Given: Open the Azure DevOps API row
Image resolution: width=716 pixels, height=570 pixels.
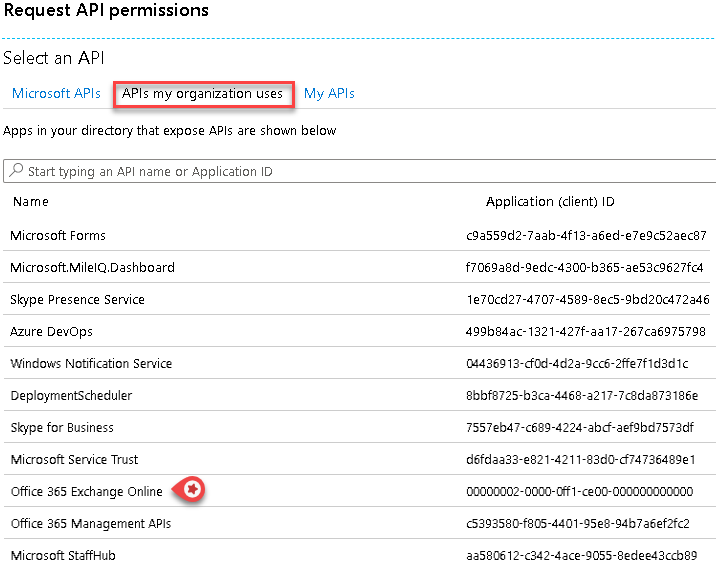Looking at the screenshot, I should [x=51, y=332].
